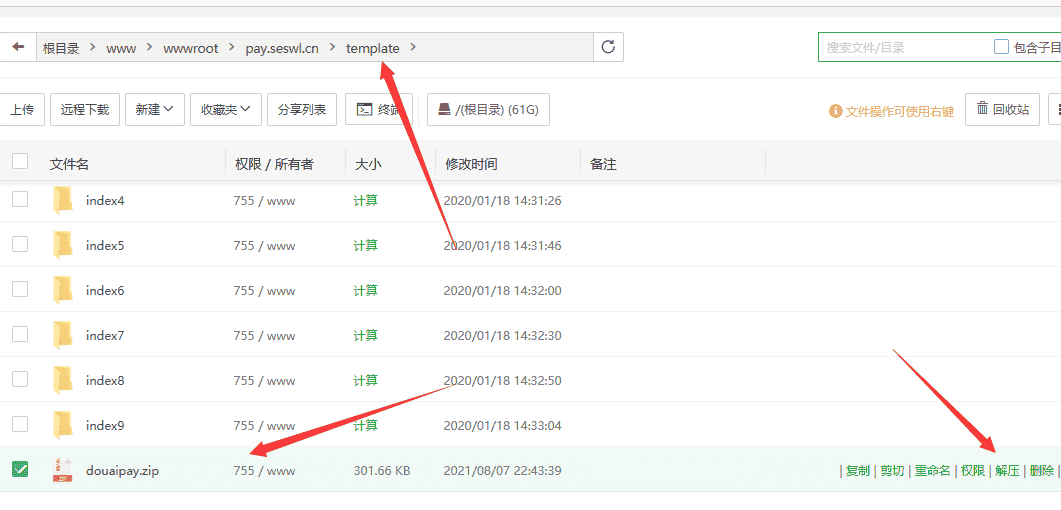The height and width of the screenshot is (510, 1061).
Task: Calculate size (计算) of index6
Action: (x=365, y=291)
